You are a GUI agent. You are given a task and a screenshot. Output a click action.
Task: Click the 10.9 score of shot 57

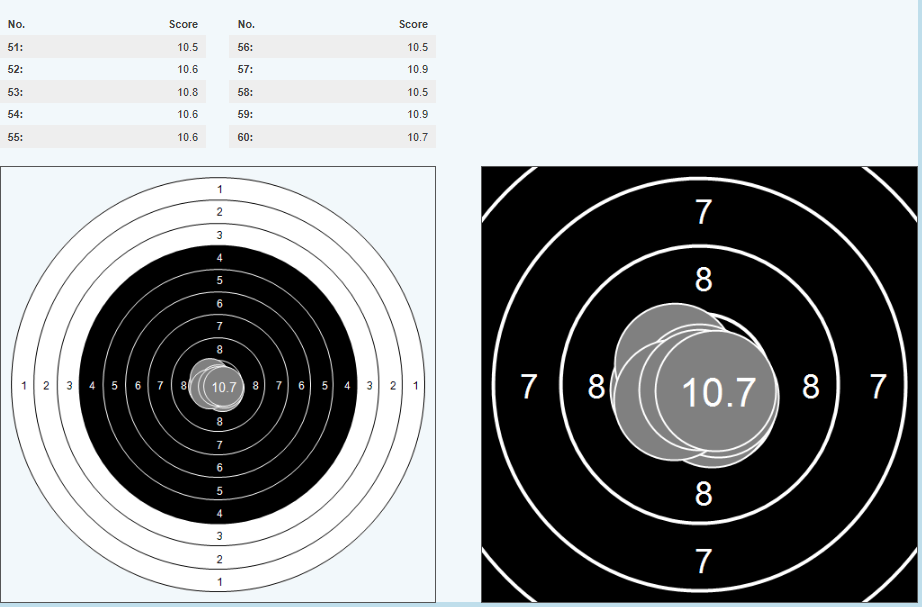(x=417, y=69)
